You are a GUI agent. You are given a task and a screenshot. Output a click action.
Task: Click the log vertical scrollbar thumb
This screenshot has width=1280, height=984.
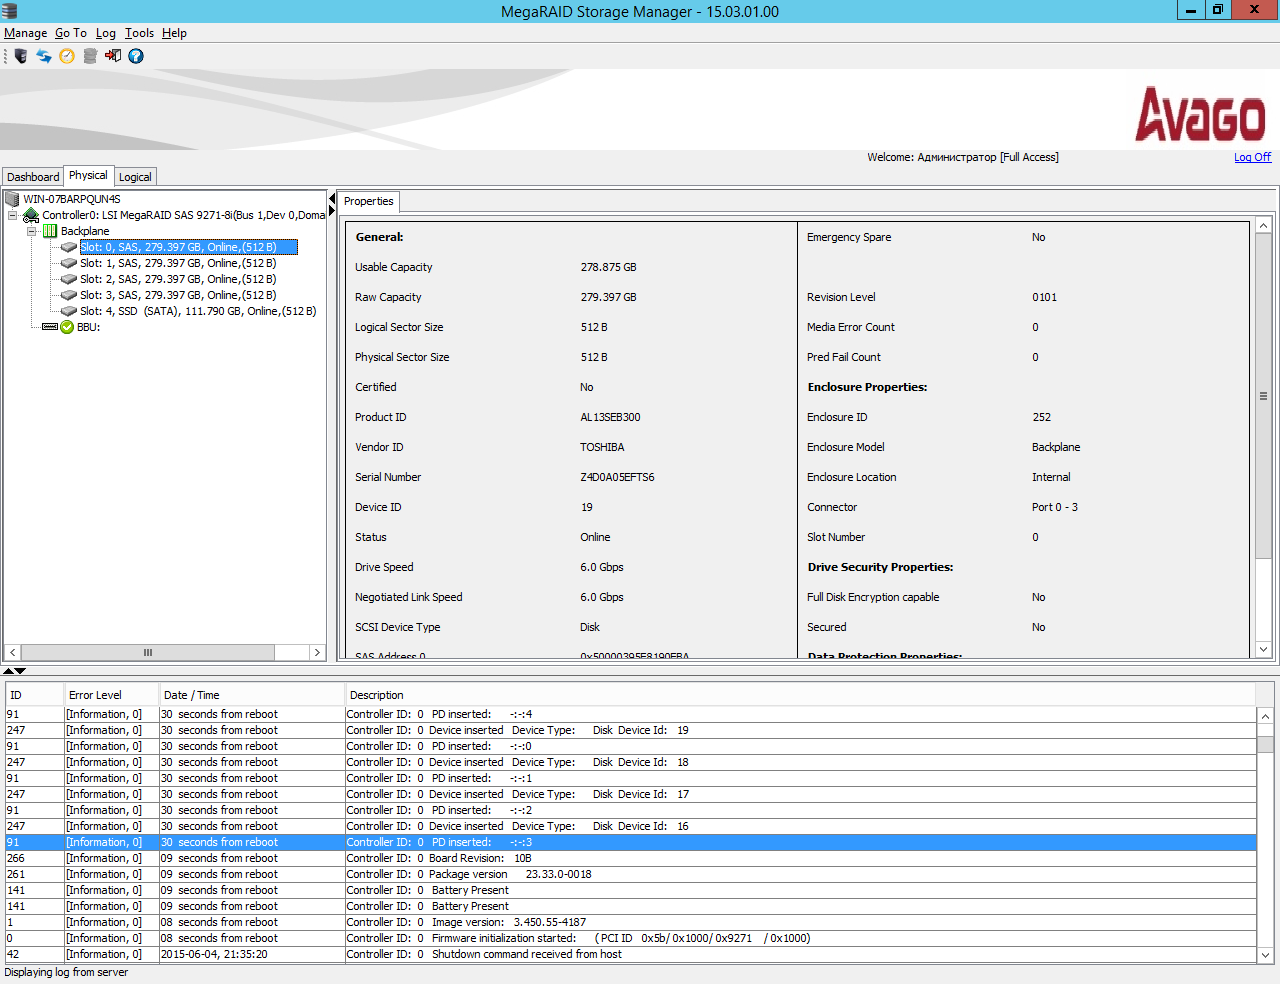coord(1265,744)
